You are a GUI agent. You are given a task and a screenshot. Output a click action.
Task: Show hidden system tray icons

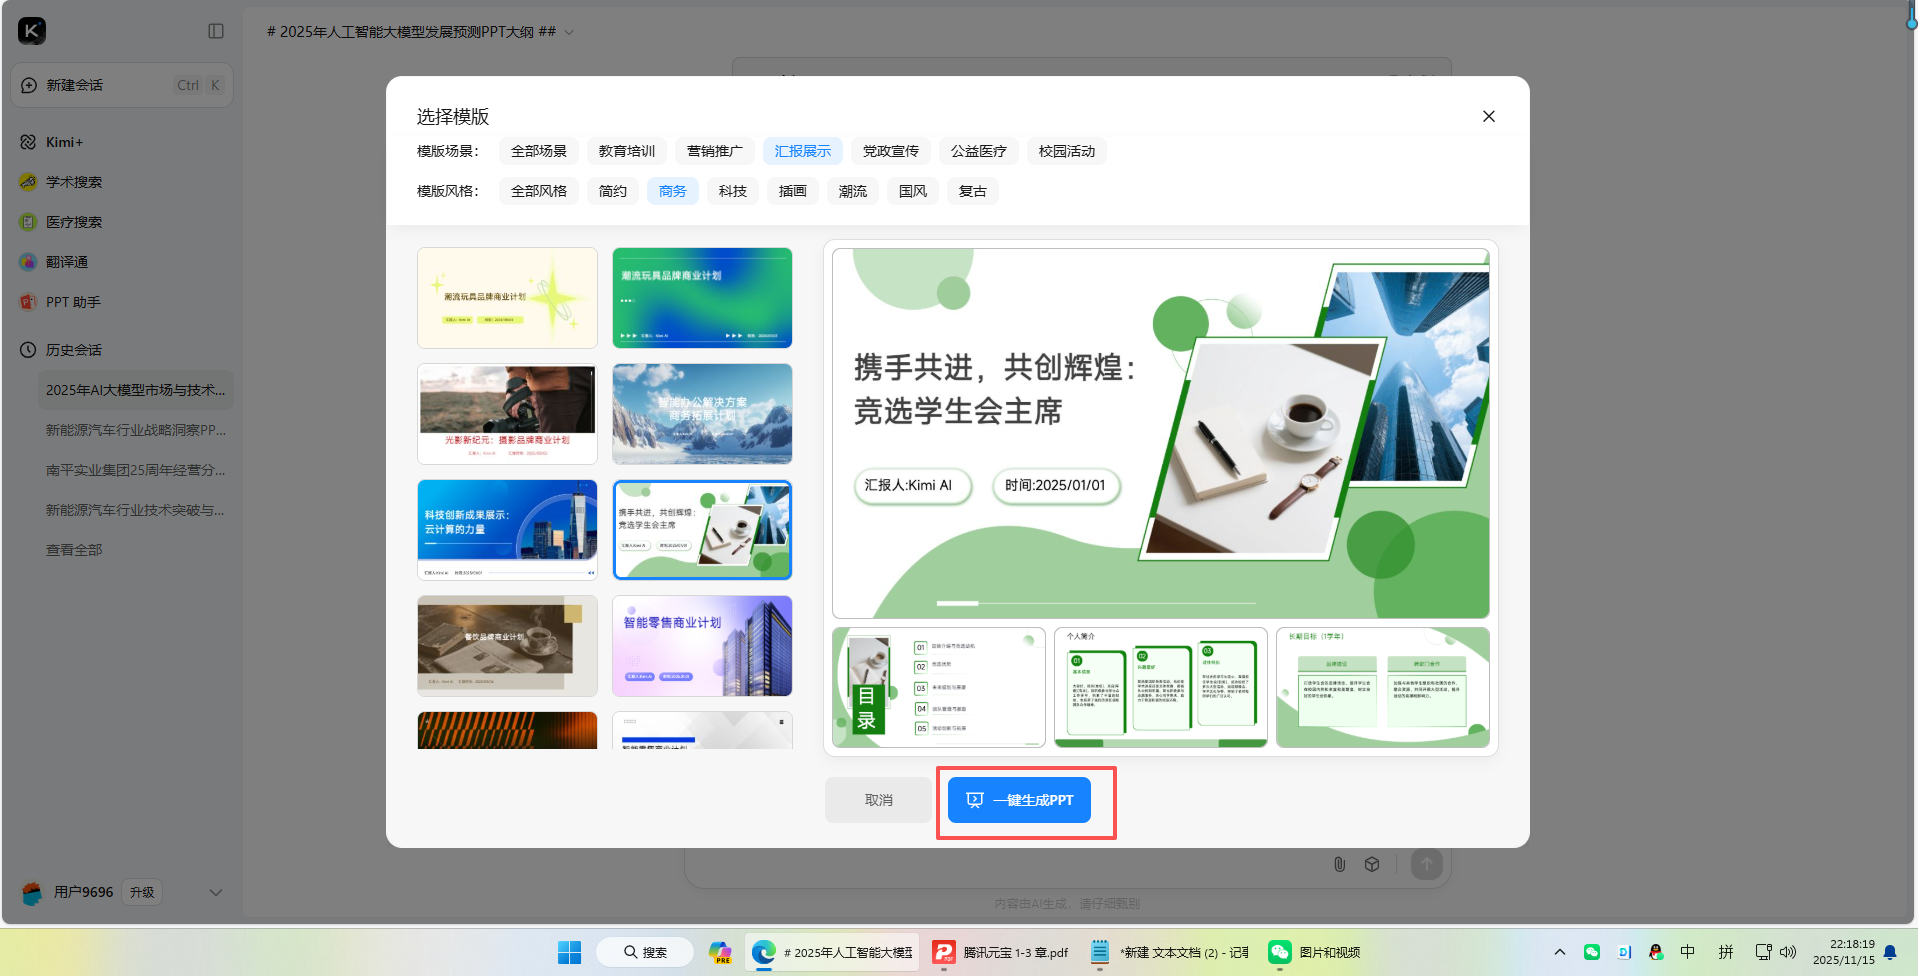click(x=1558, y=952)
